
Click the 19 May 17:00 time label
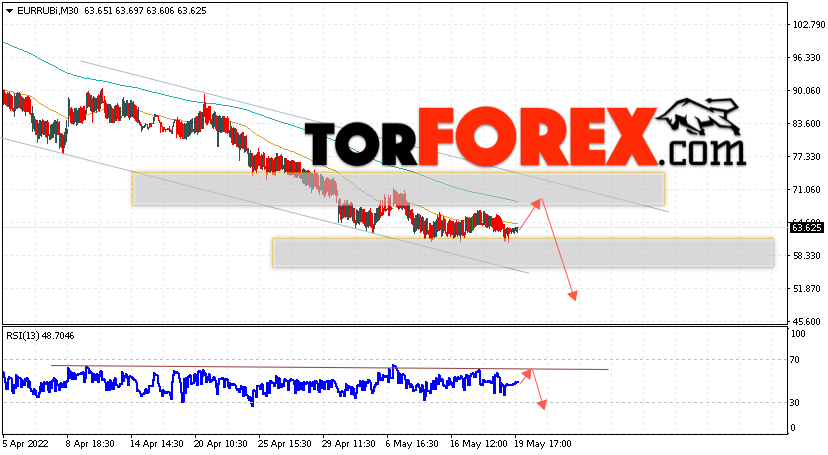click(543, 444)
